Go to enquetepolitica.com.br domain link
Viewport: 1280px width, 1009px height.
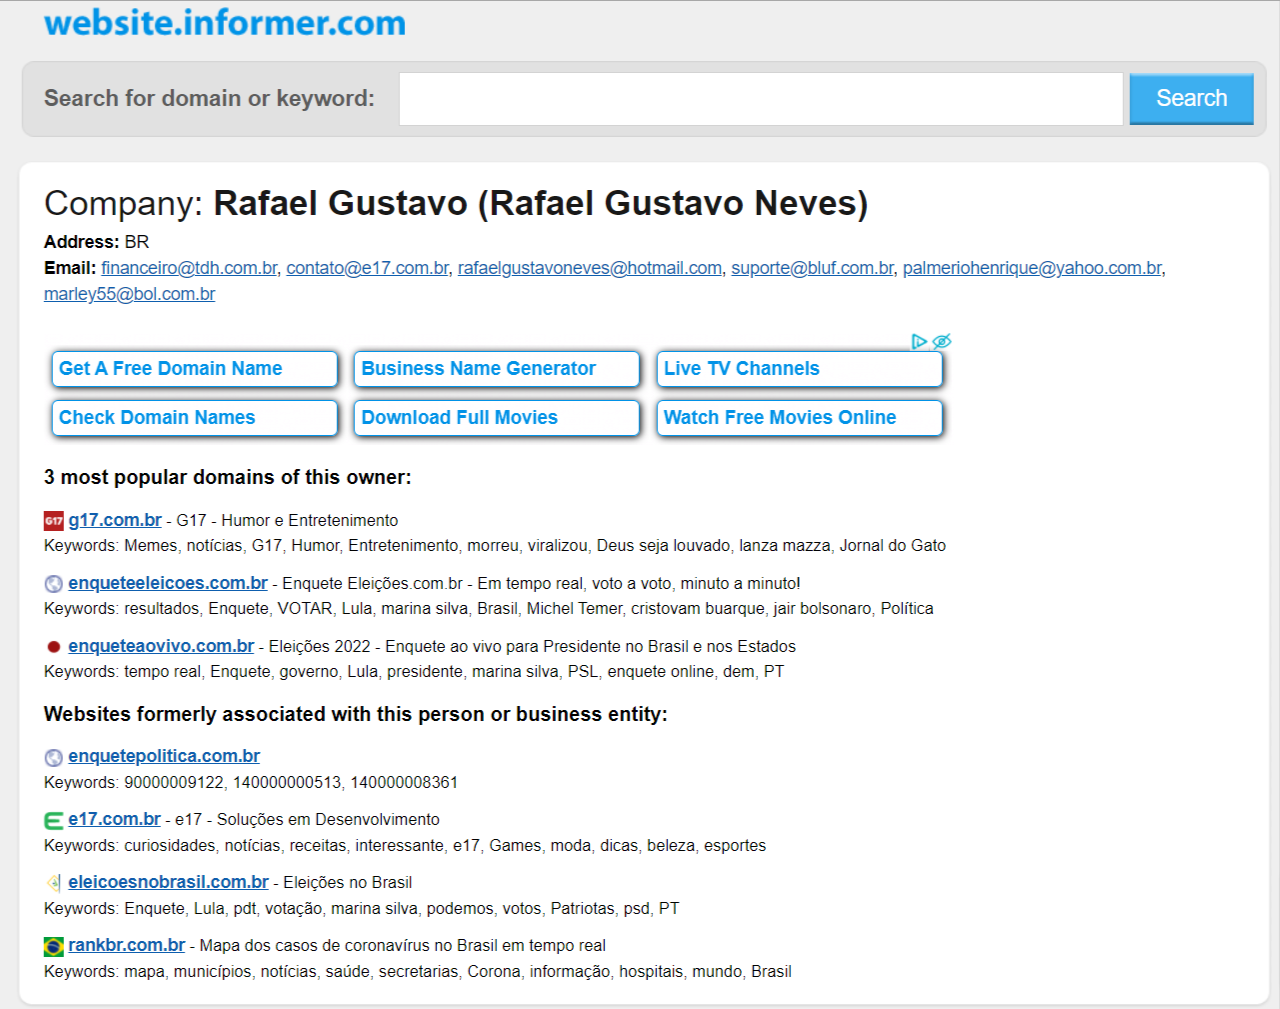point(164,756)
